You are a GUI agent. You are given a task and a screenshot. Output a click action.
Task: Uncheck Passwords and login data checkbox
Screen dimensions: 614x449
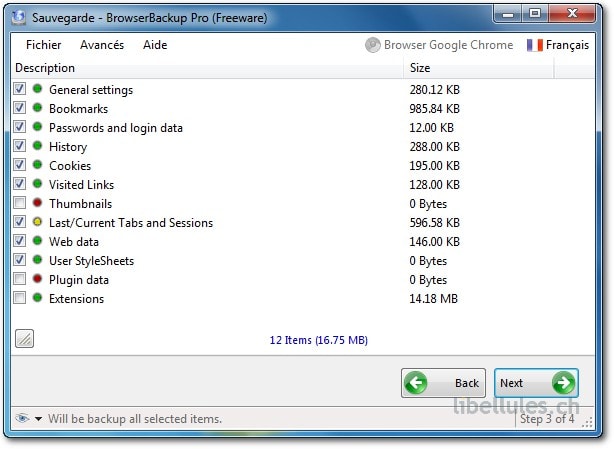(20, 127)
